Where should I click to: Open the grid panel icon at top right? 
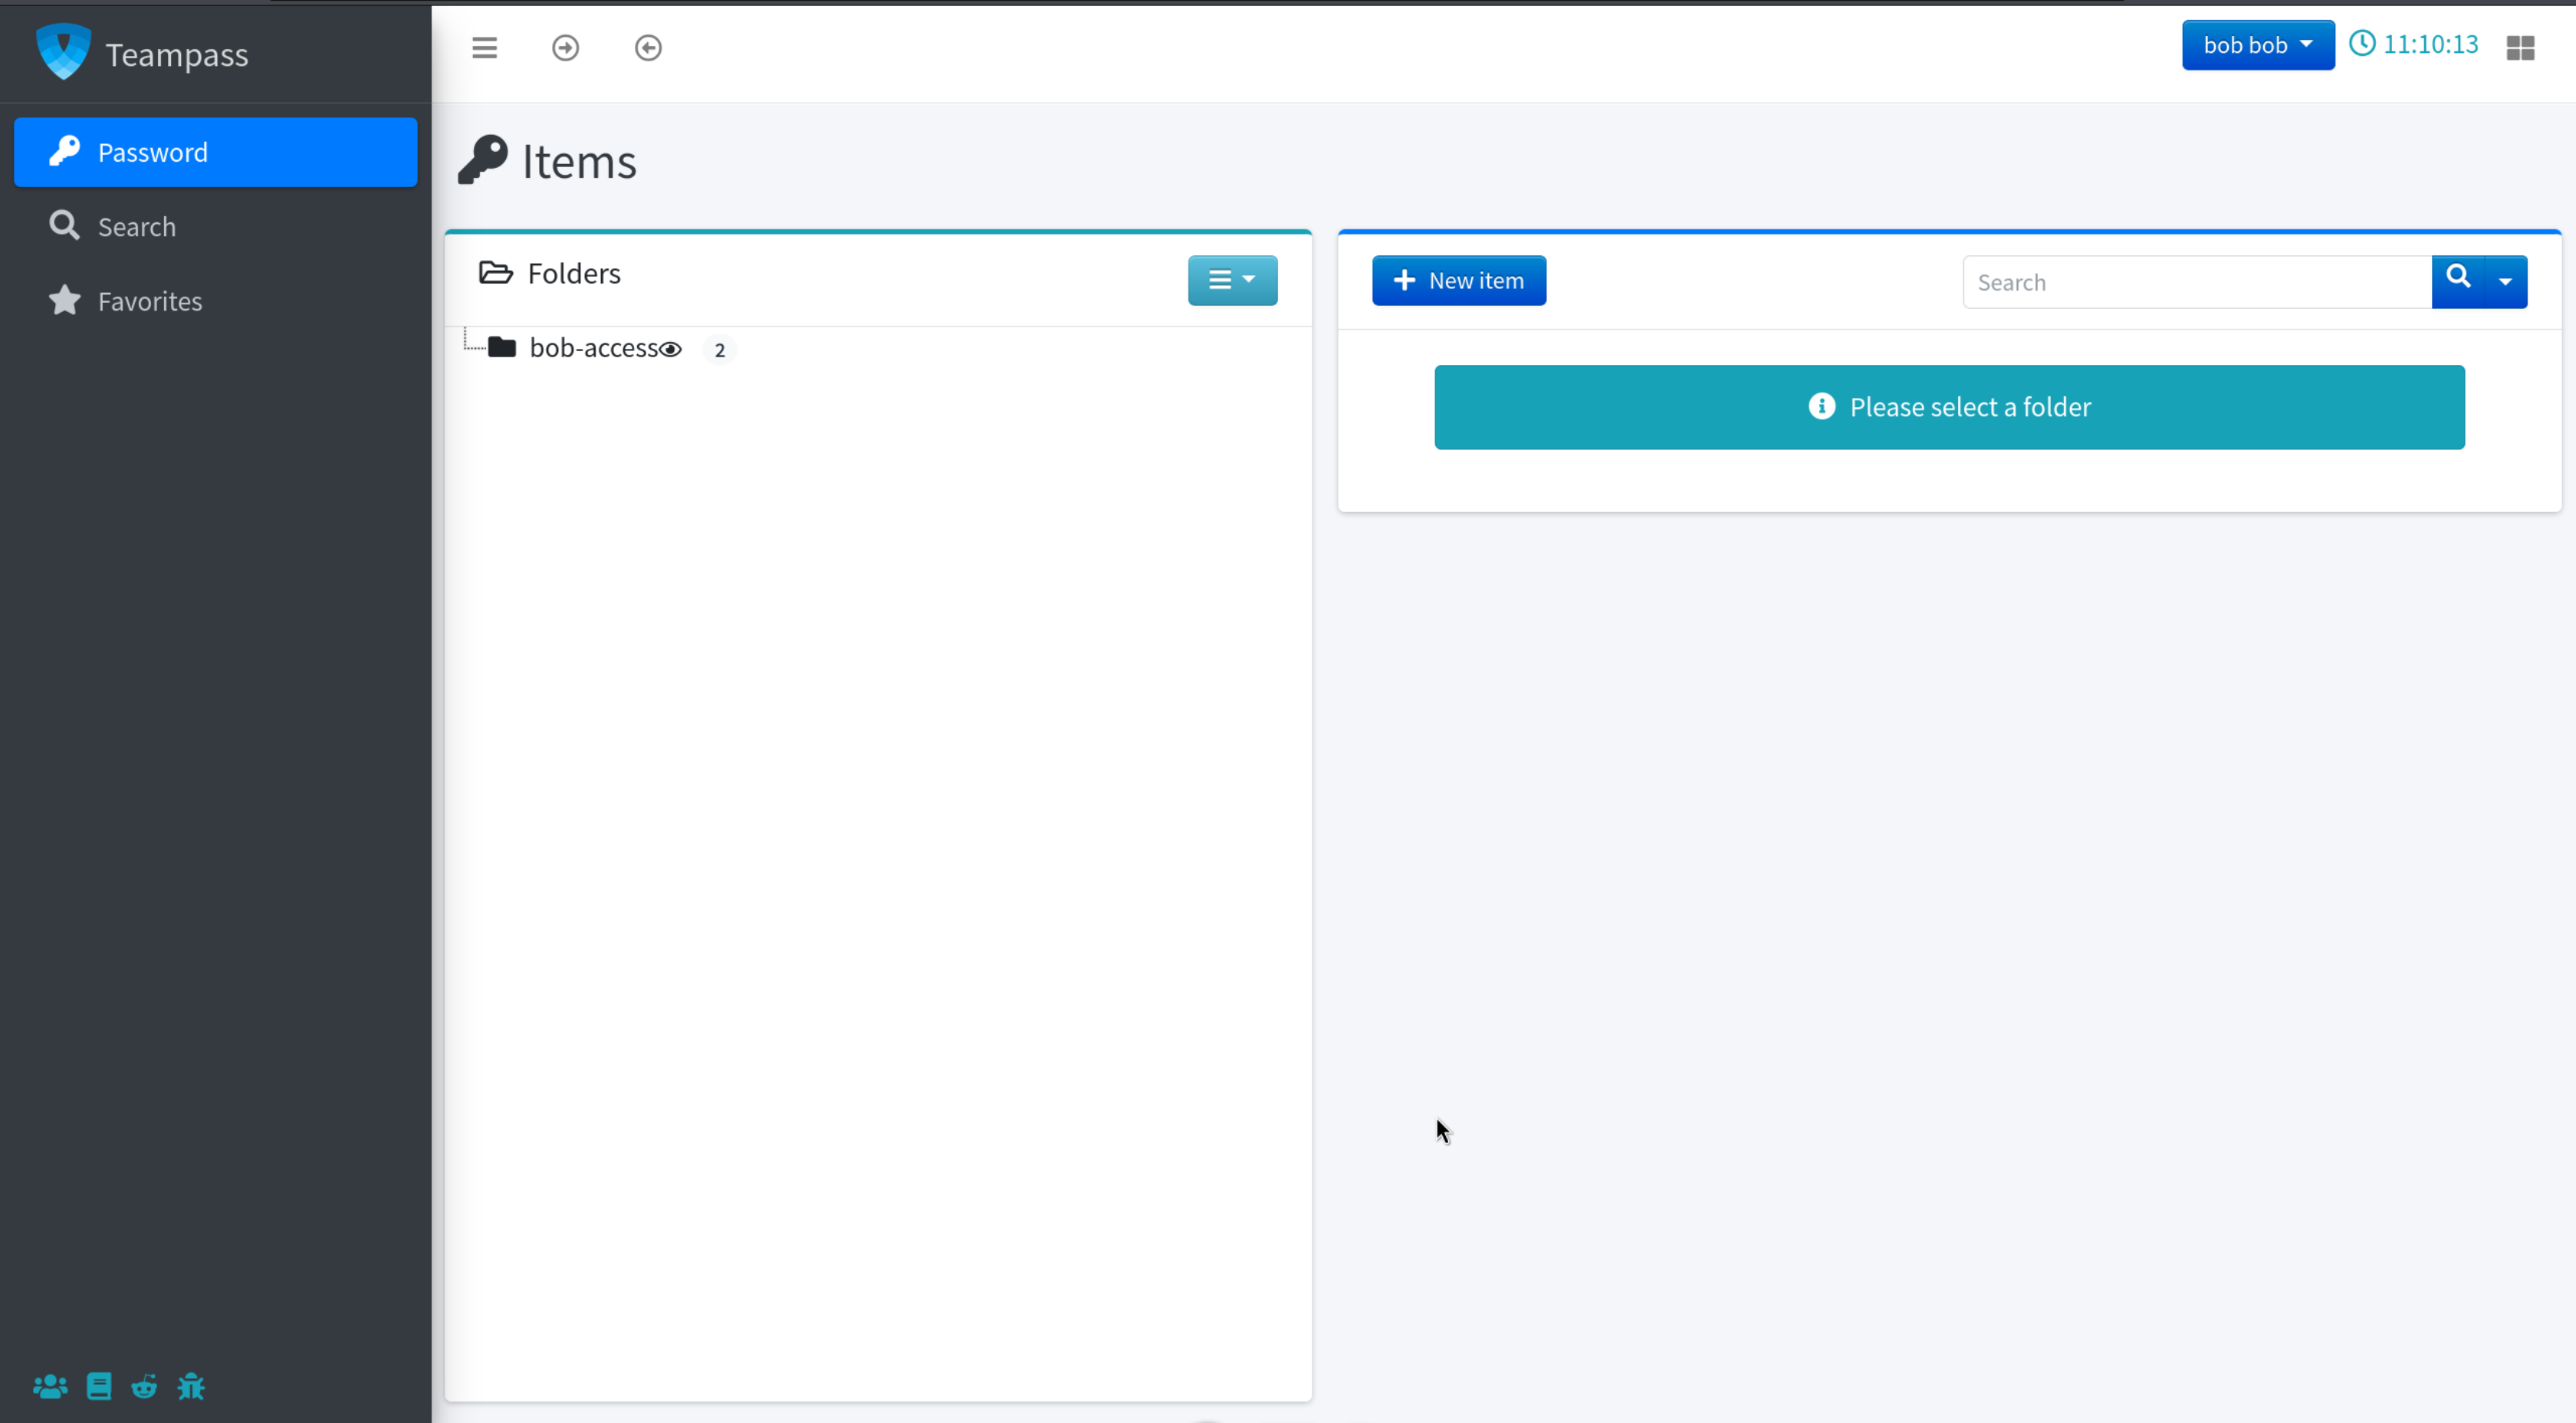tap(2520, 48)
